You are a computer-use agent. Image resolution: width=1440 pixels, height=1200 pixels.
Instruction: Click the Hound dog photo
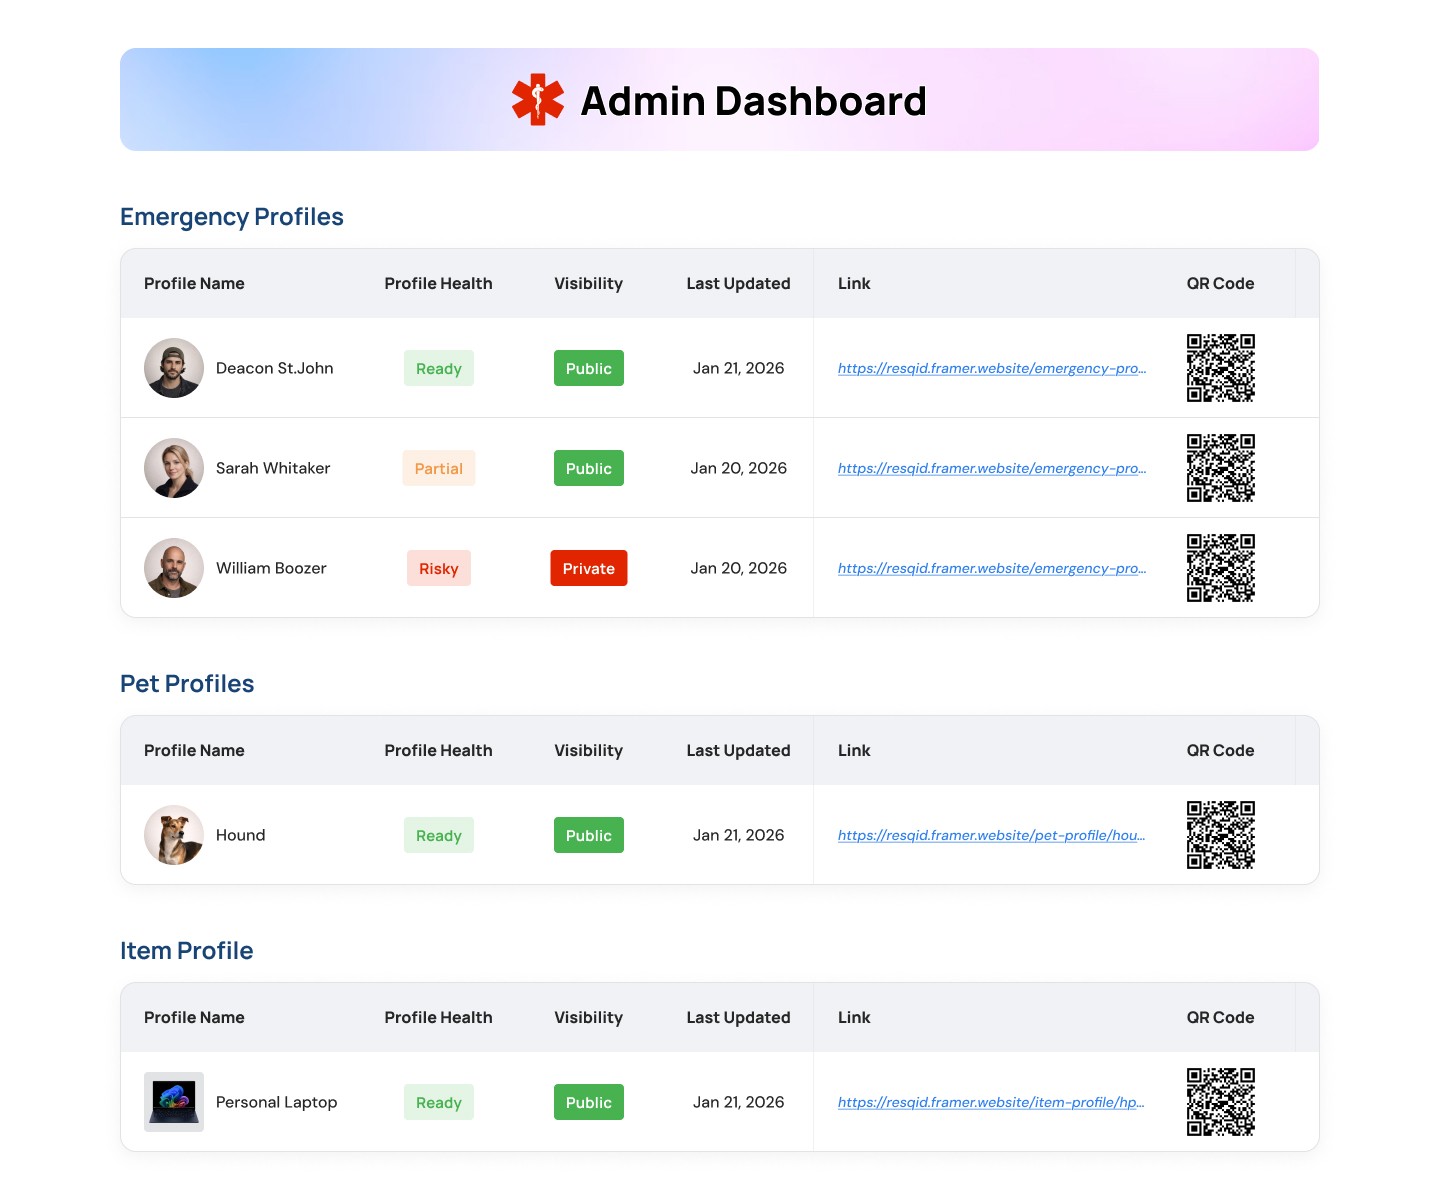point(173,834)
